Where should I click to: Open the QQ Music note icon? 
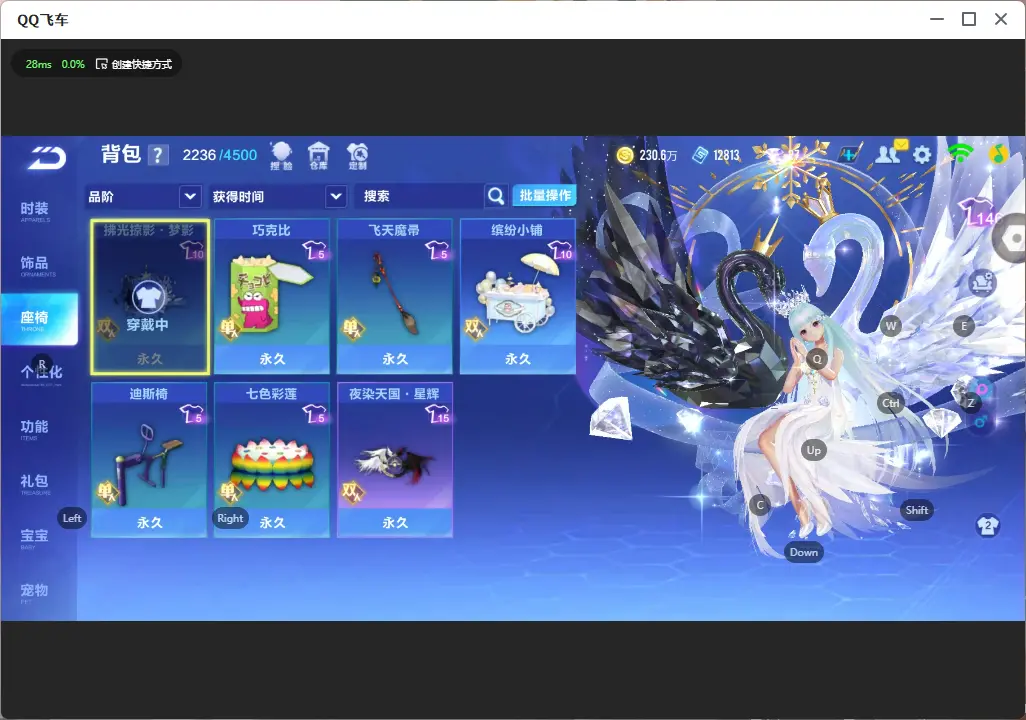tap(998, 153)
